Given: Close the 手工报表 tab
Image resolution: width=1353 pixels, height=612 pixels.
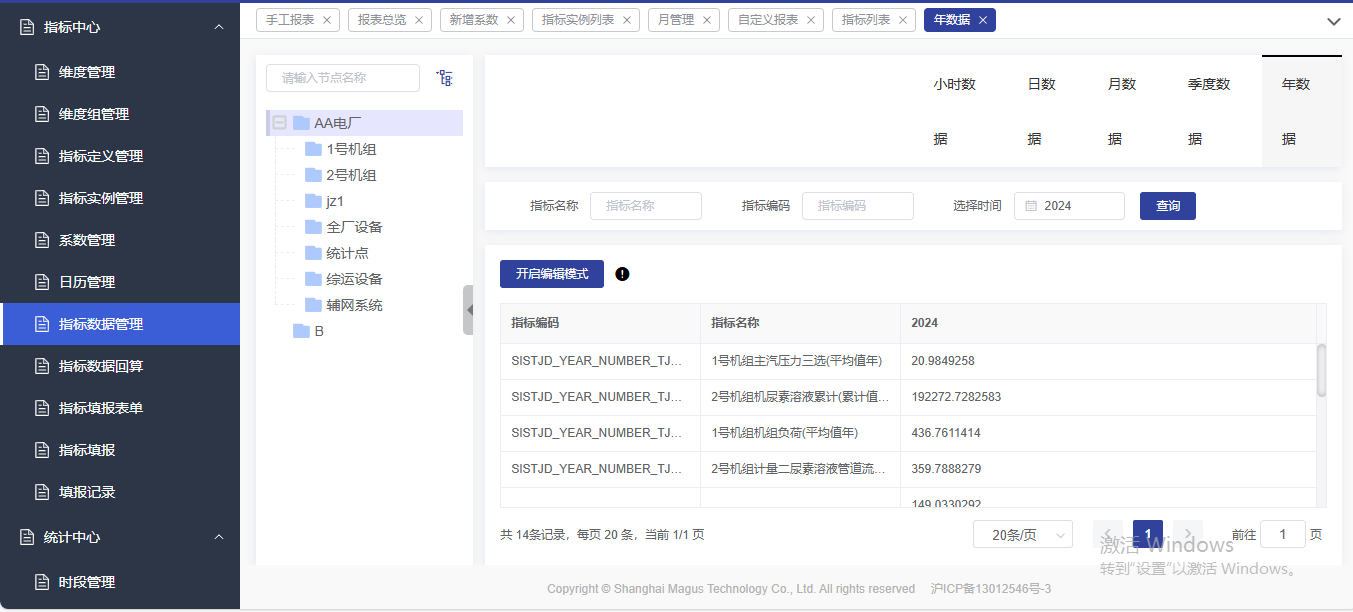Looking at the screenshot, I should [x=327, y=20].
